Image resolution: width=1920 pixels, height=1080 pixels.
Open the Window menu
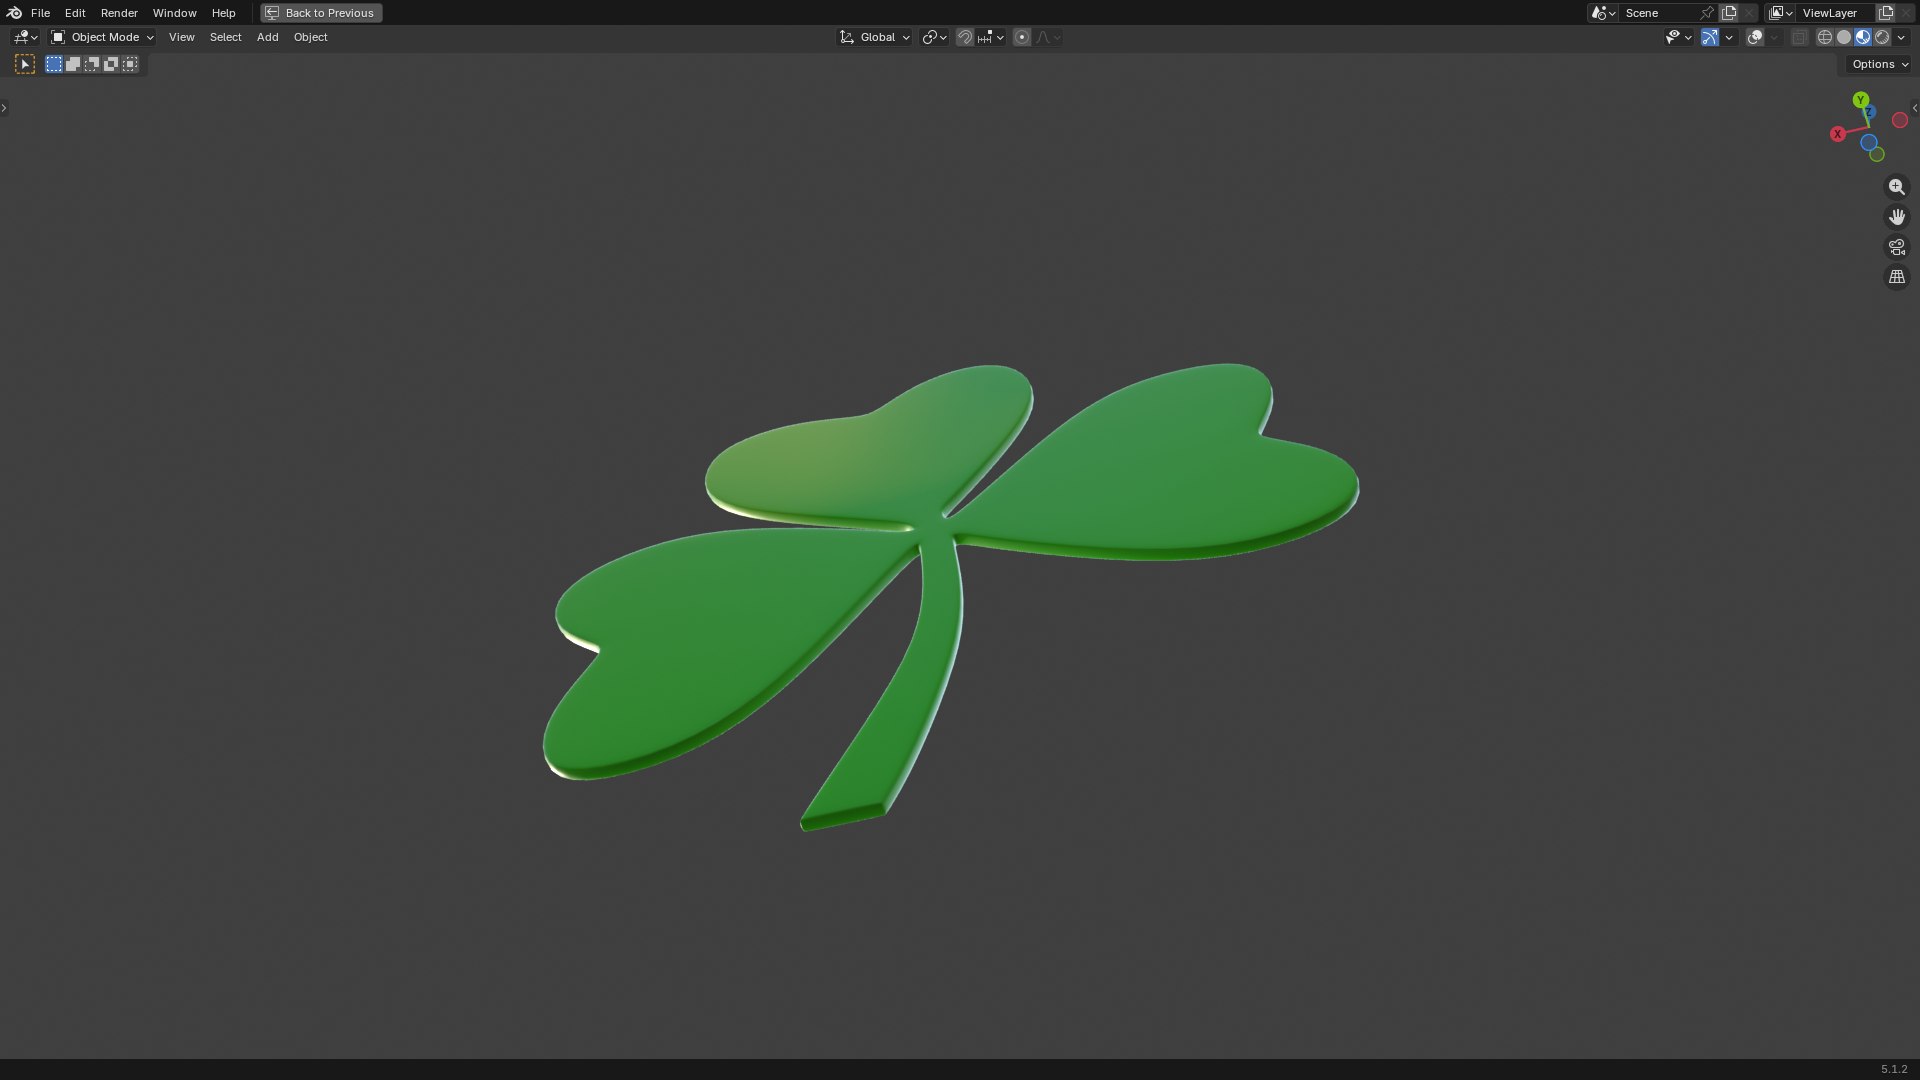174,13
